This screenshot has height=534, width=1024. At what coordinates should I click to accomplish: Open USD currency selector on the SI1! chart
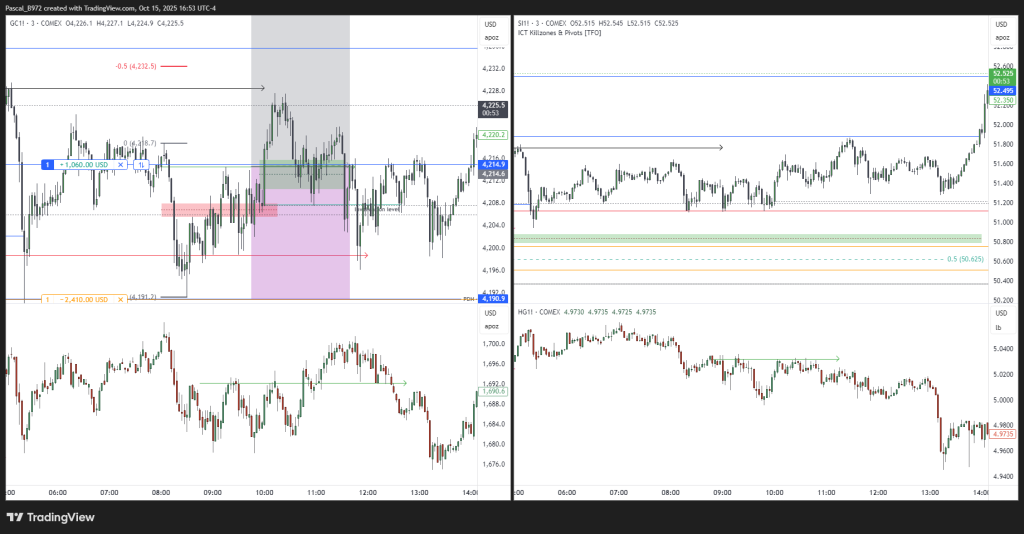(1000, 24)
